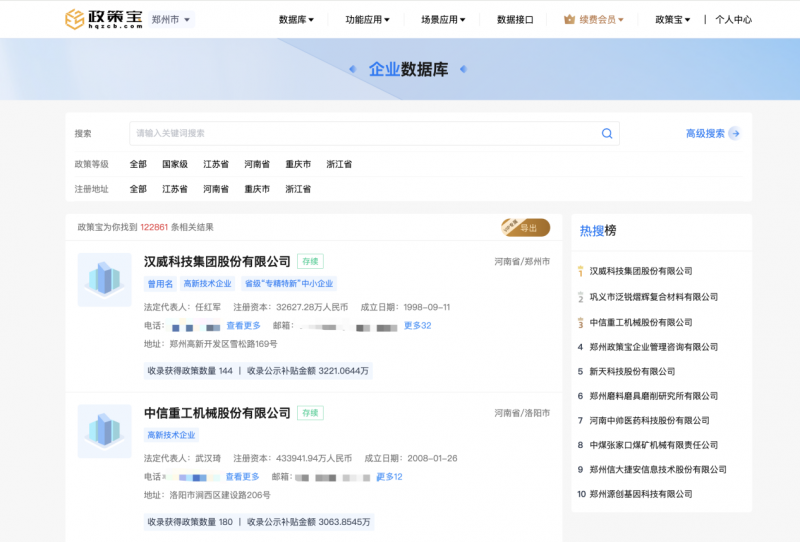Click the rank 1 medal icon in 热搜榜
Screen dimensions: 800x542
[x=580, y=271]
